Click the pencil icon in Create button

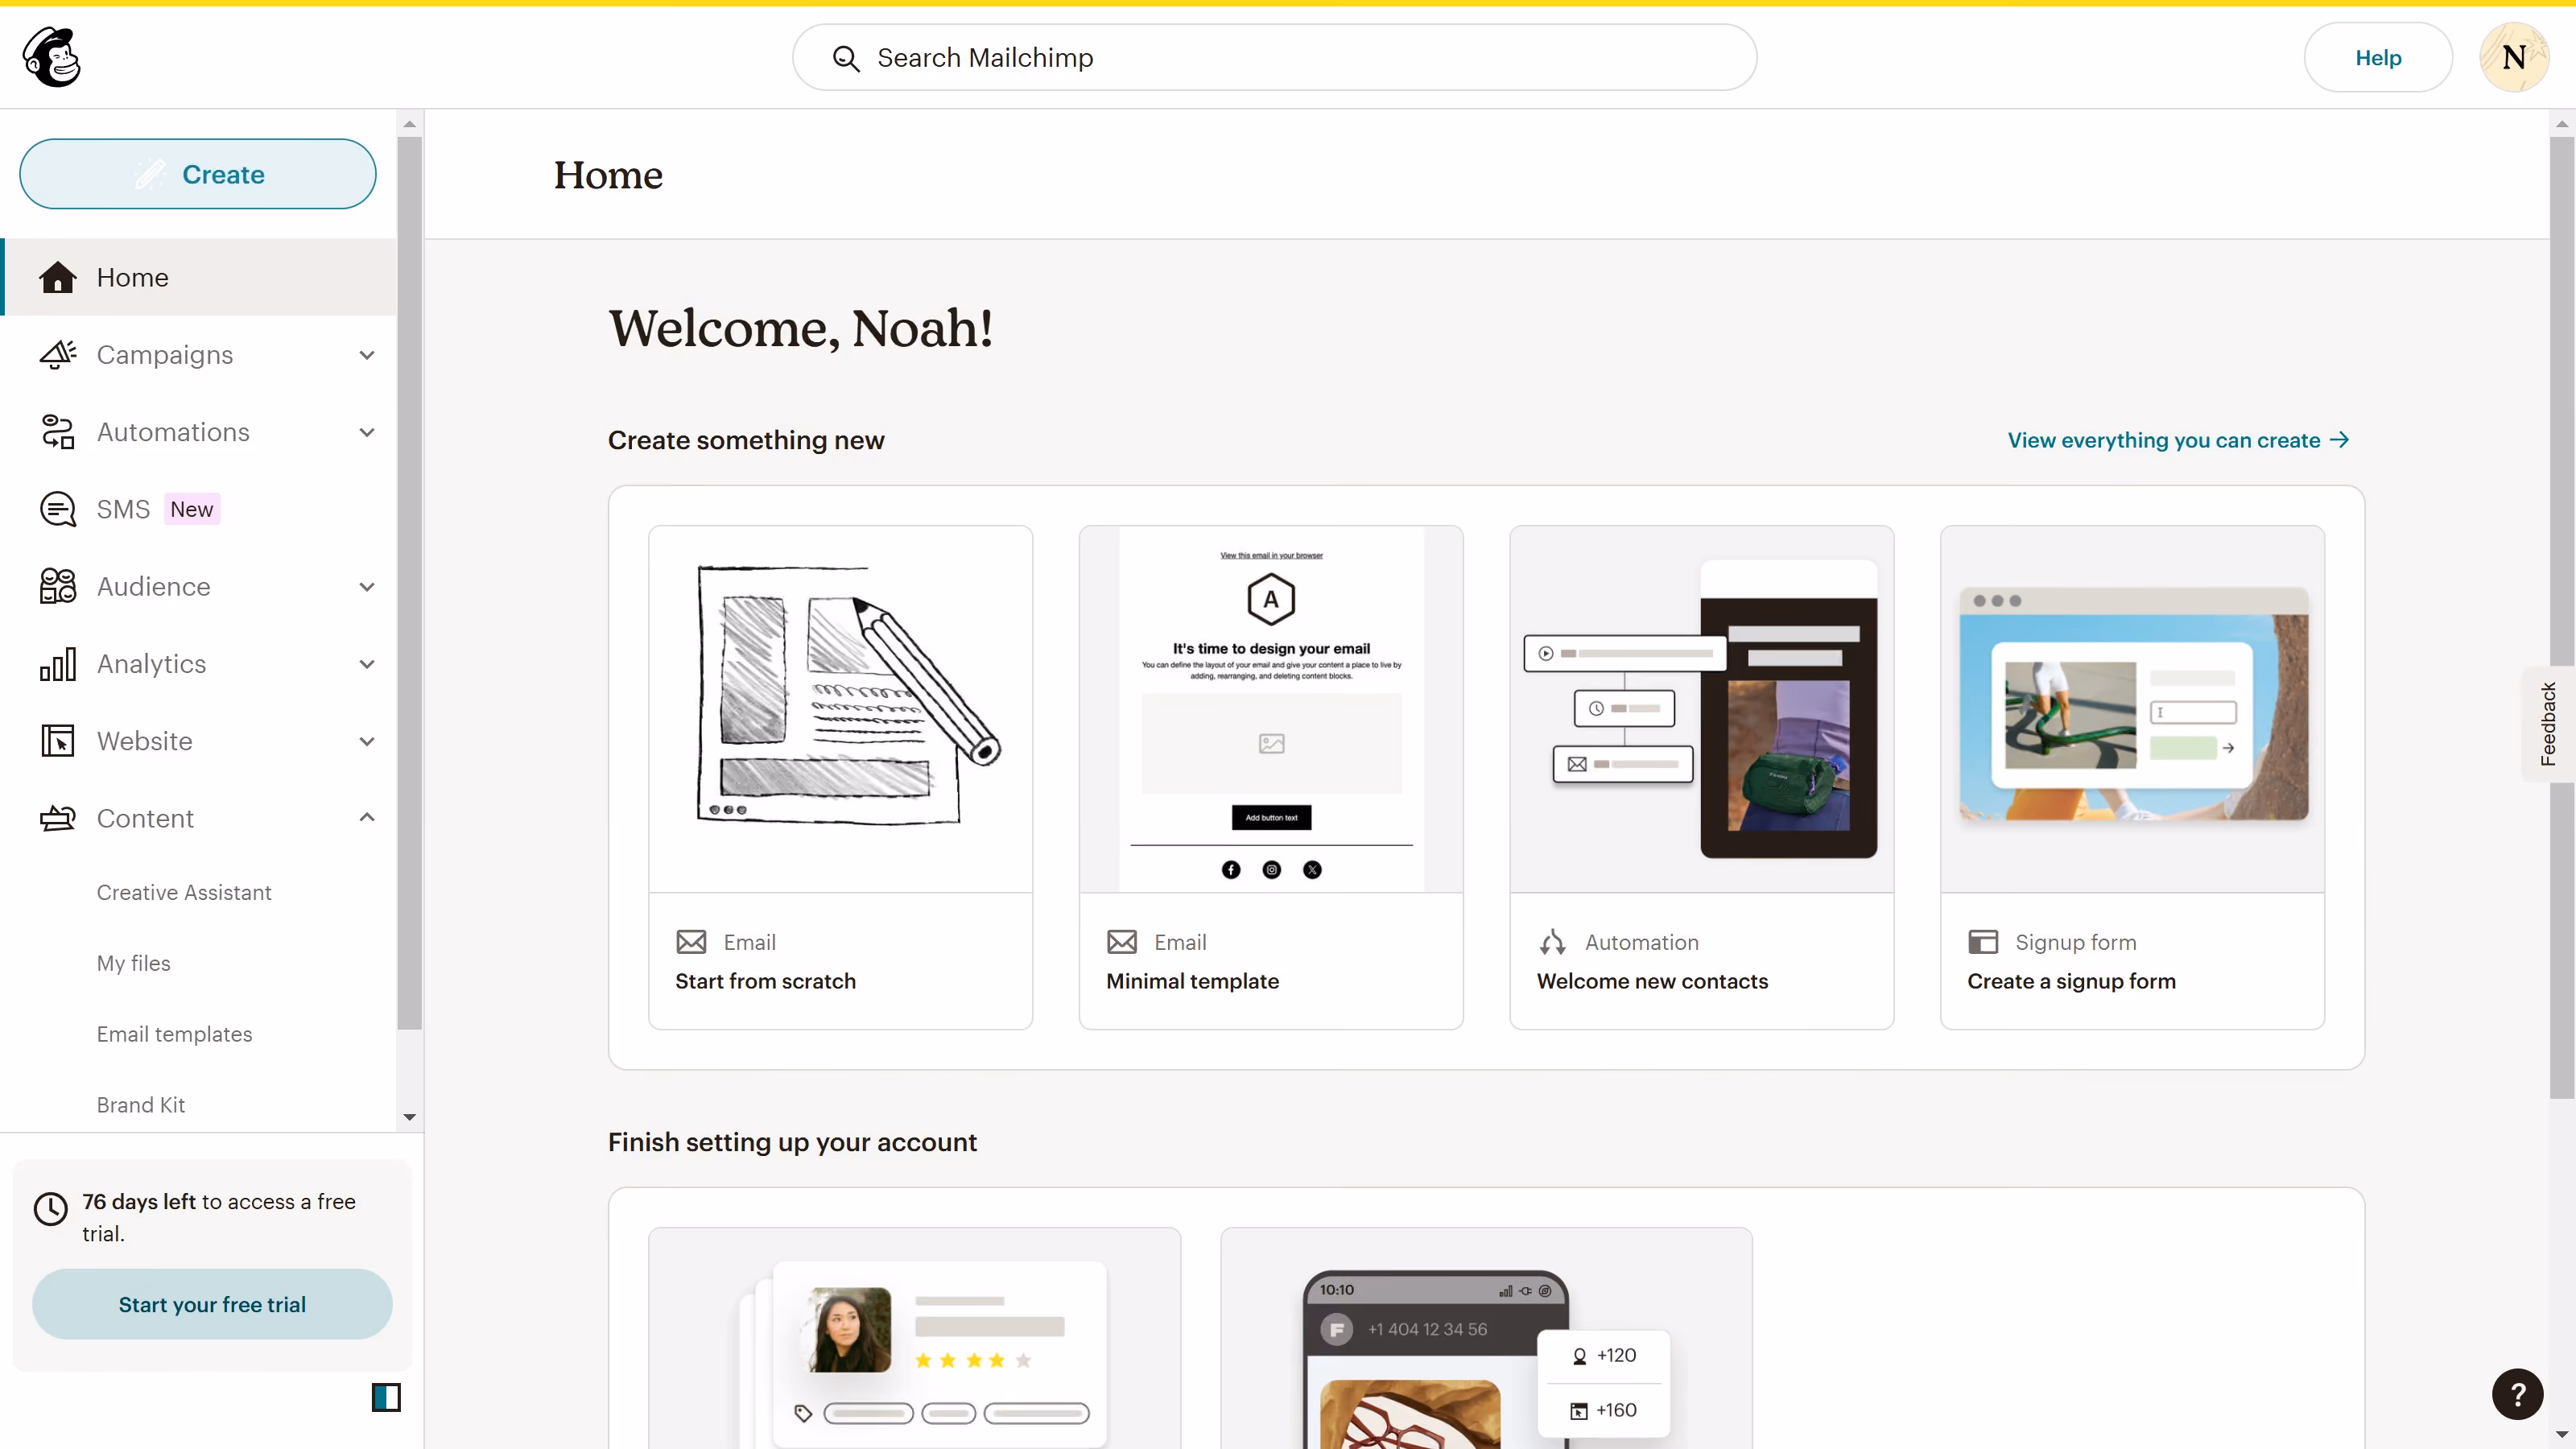[150, 174]
